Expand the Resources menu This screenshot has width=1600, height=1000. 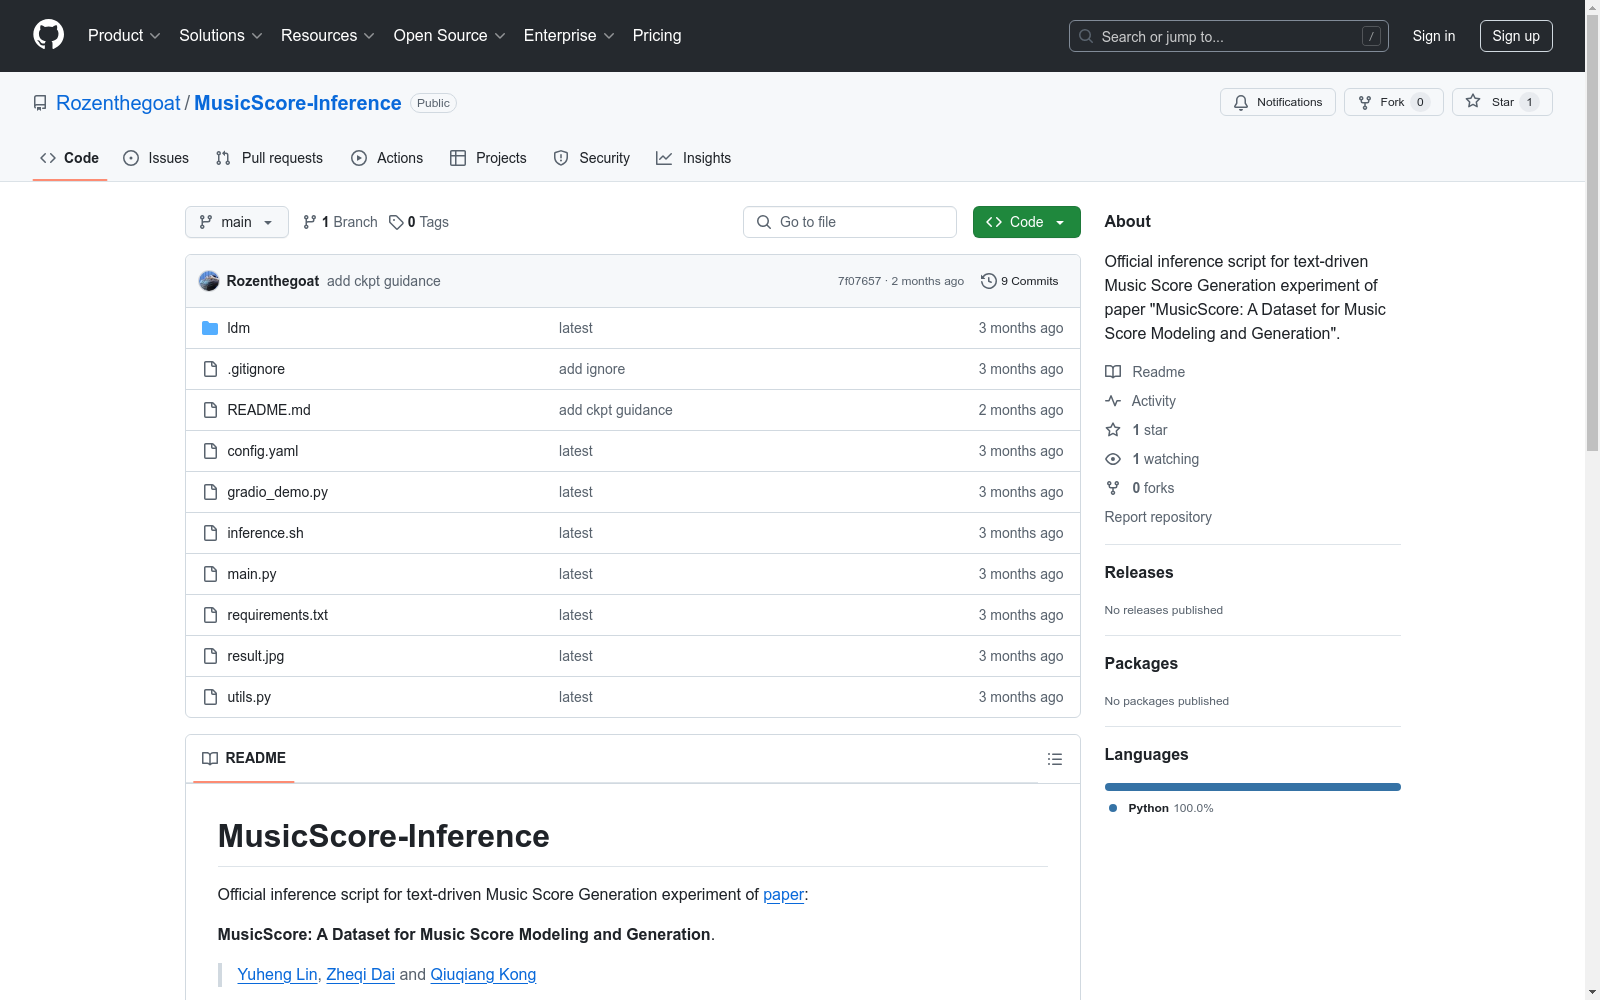point(327,35)
